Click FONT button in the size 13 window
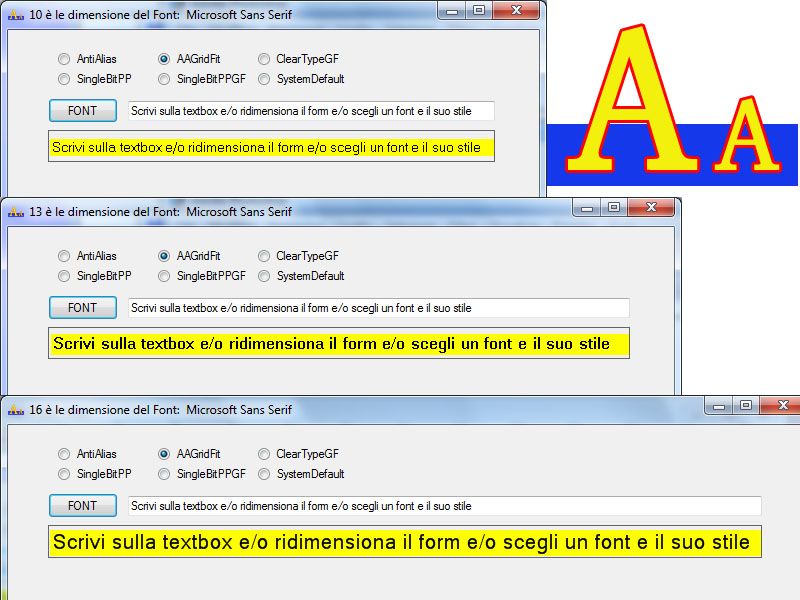The image size is (800, 600). coord(83,308)
